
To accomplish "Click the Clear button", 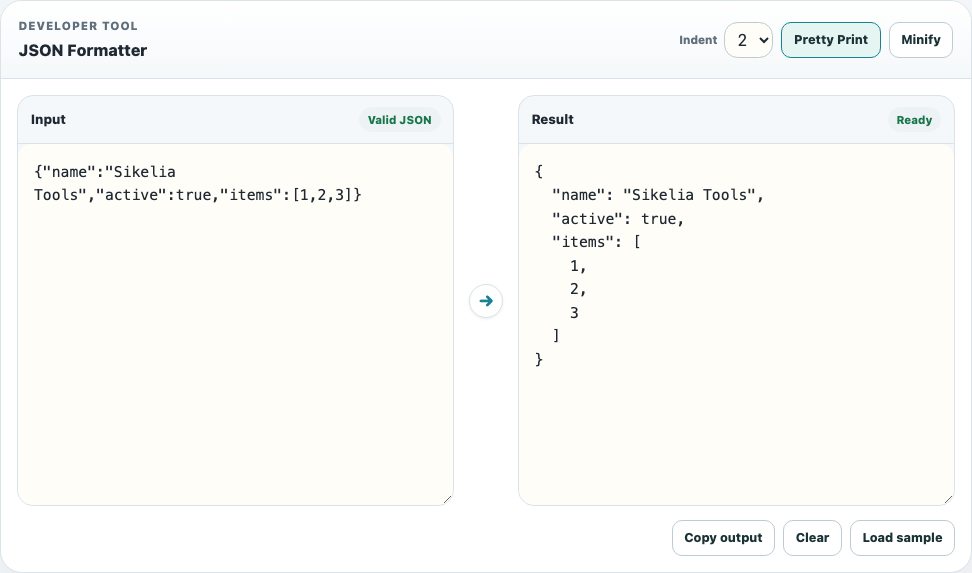I will [x=812, y=538].
